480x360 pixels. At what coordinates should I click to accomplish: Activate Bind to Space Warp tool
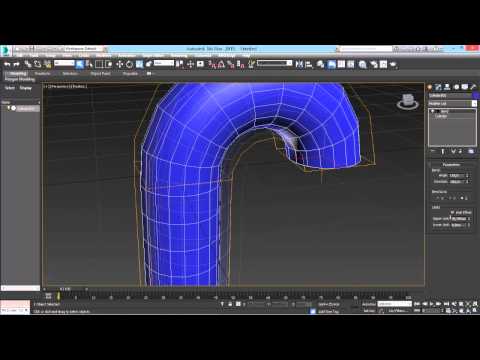point(47,64)
